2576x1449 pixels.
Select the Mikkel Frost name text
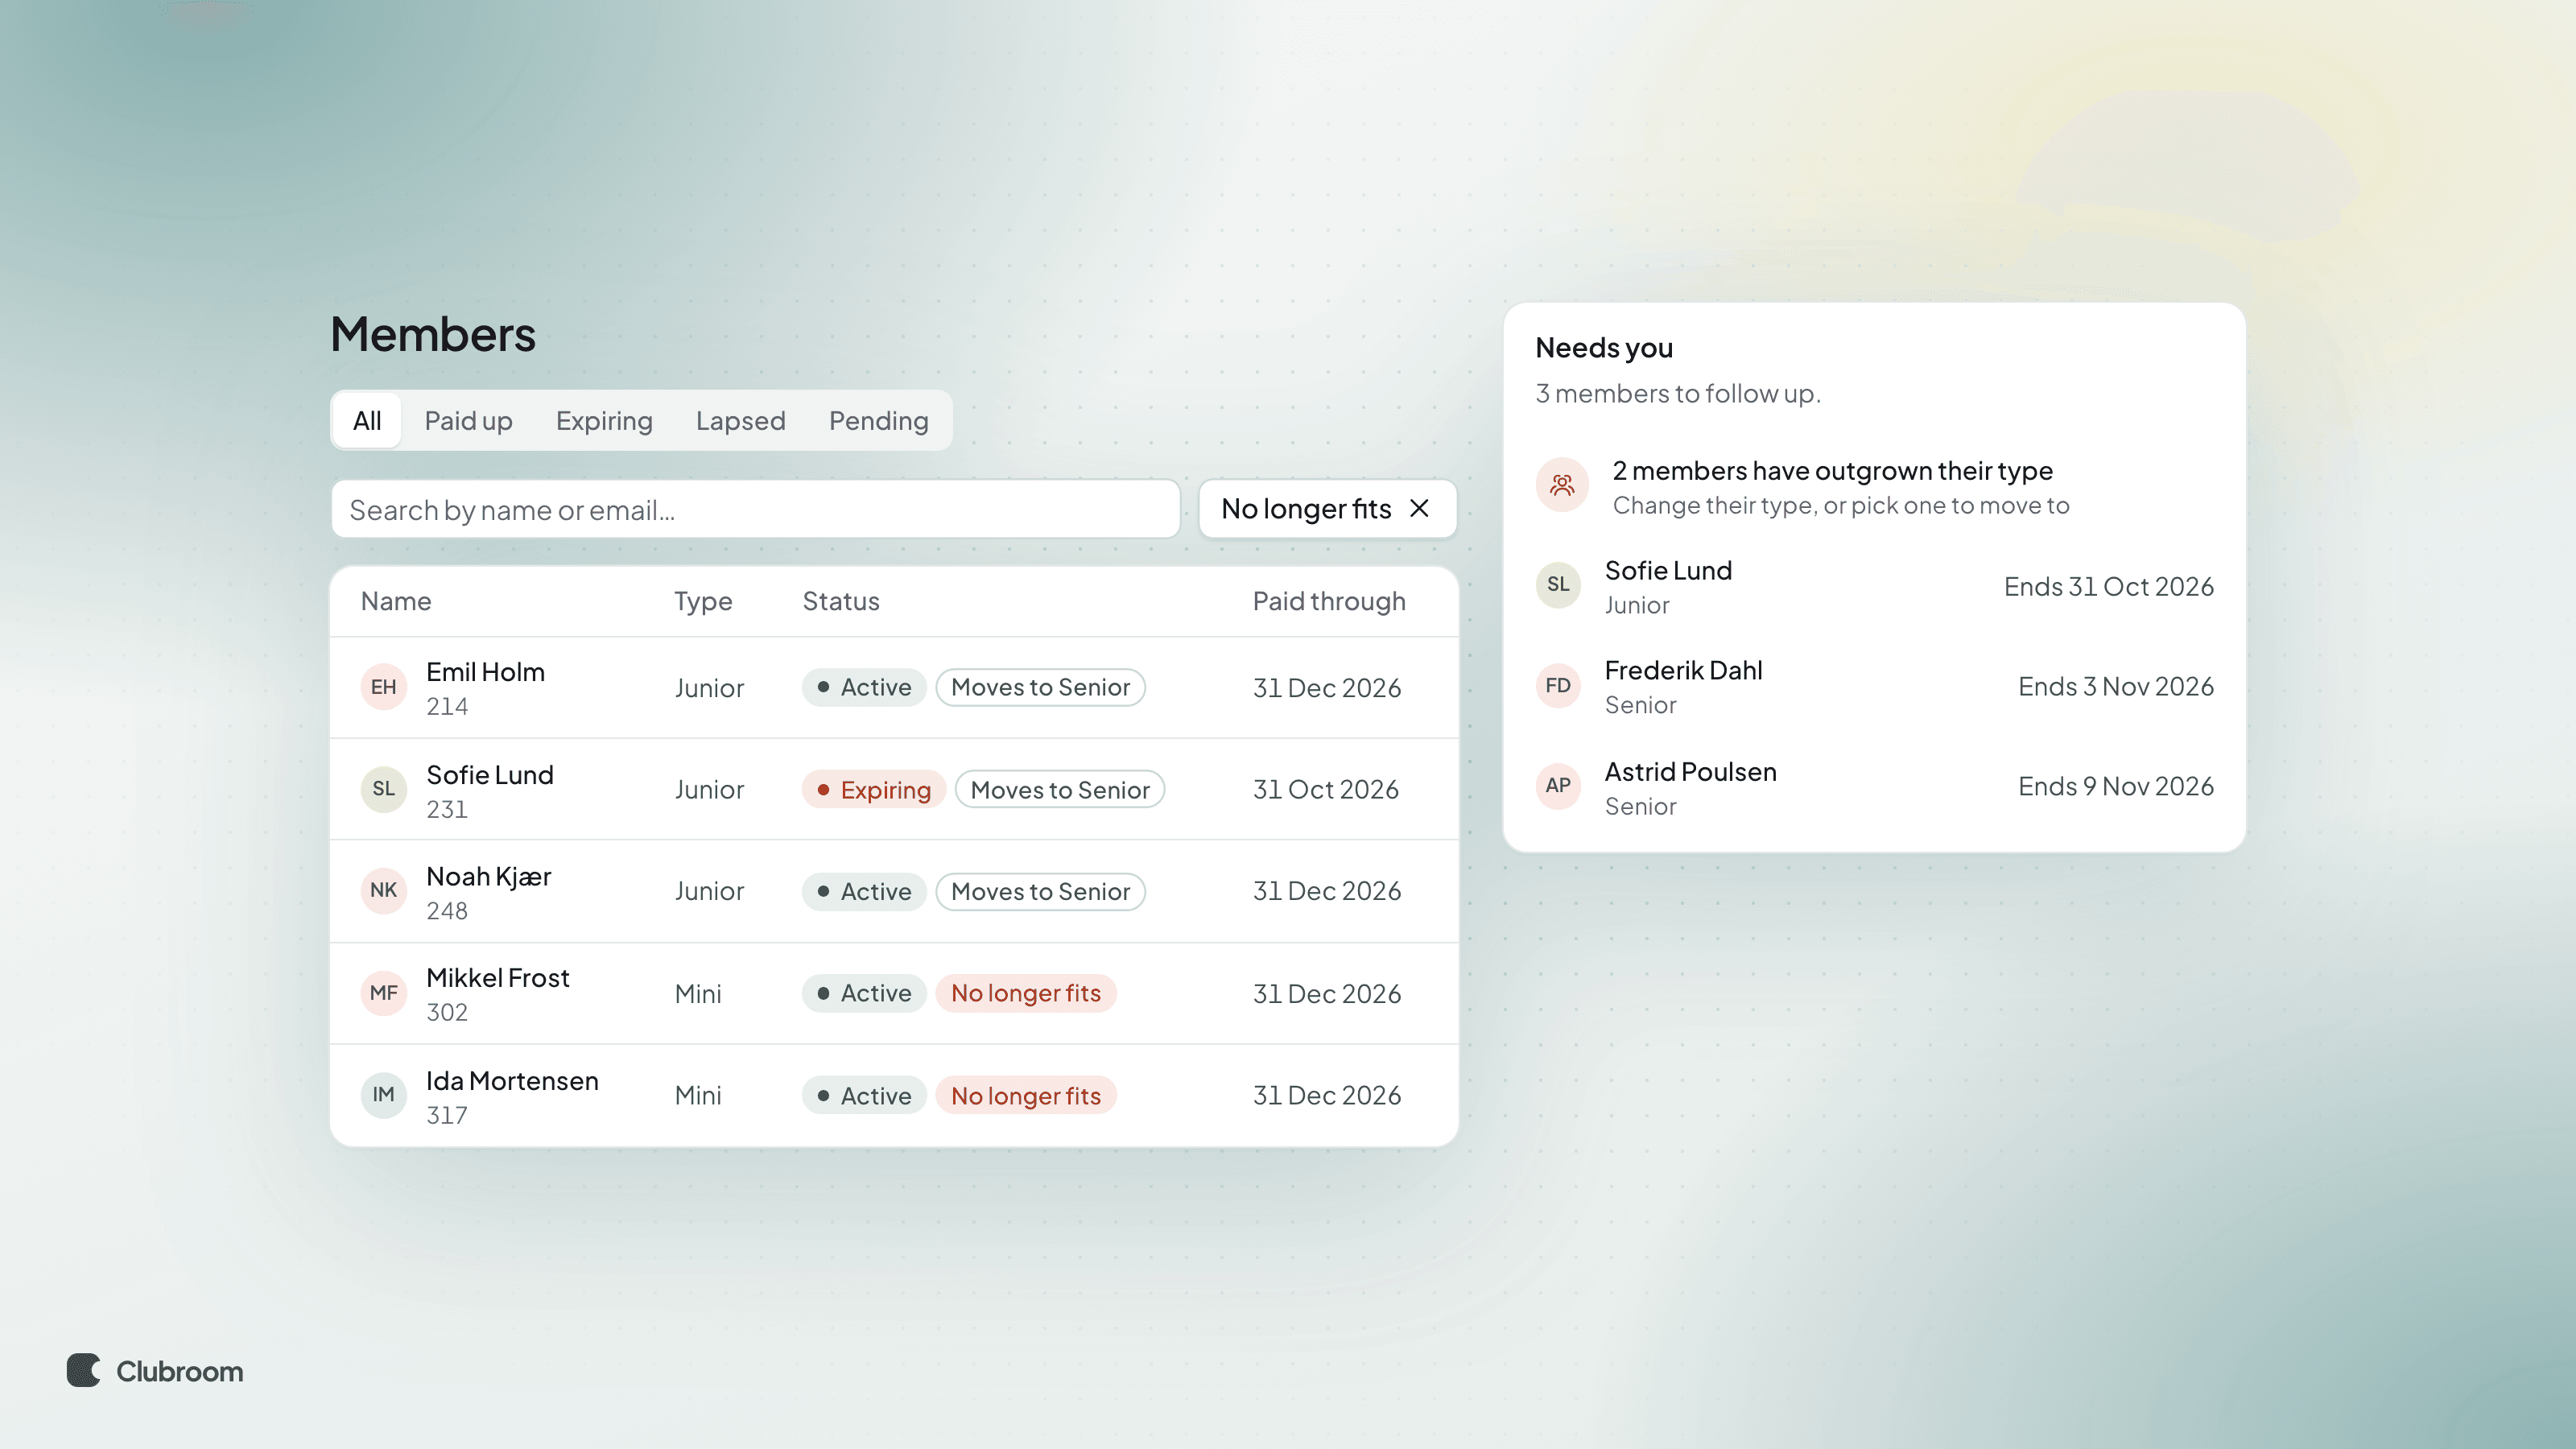pyautogui.click(x=497, y=978)
